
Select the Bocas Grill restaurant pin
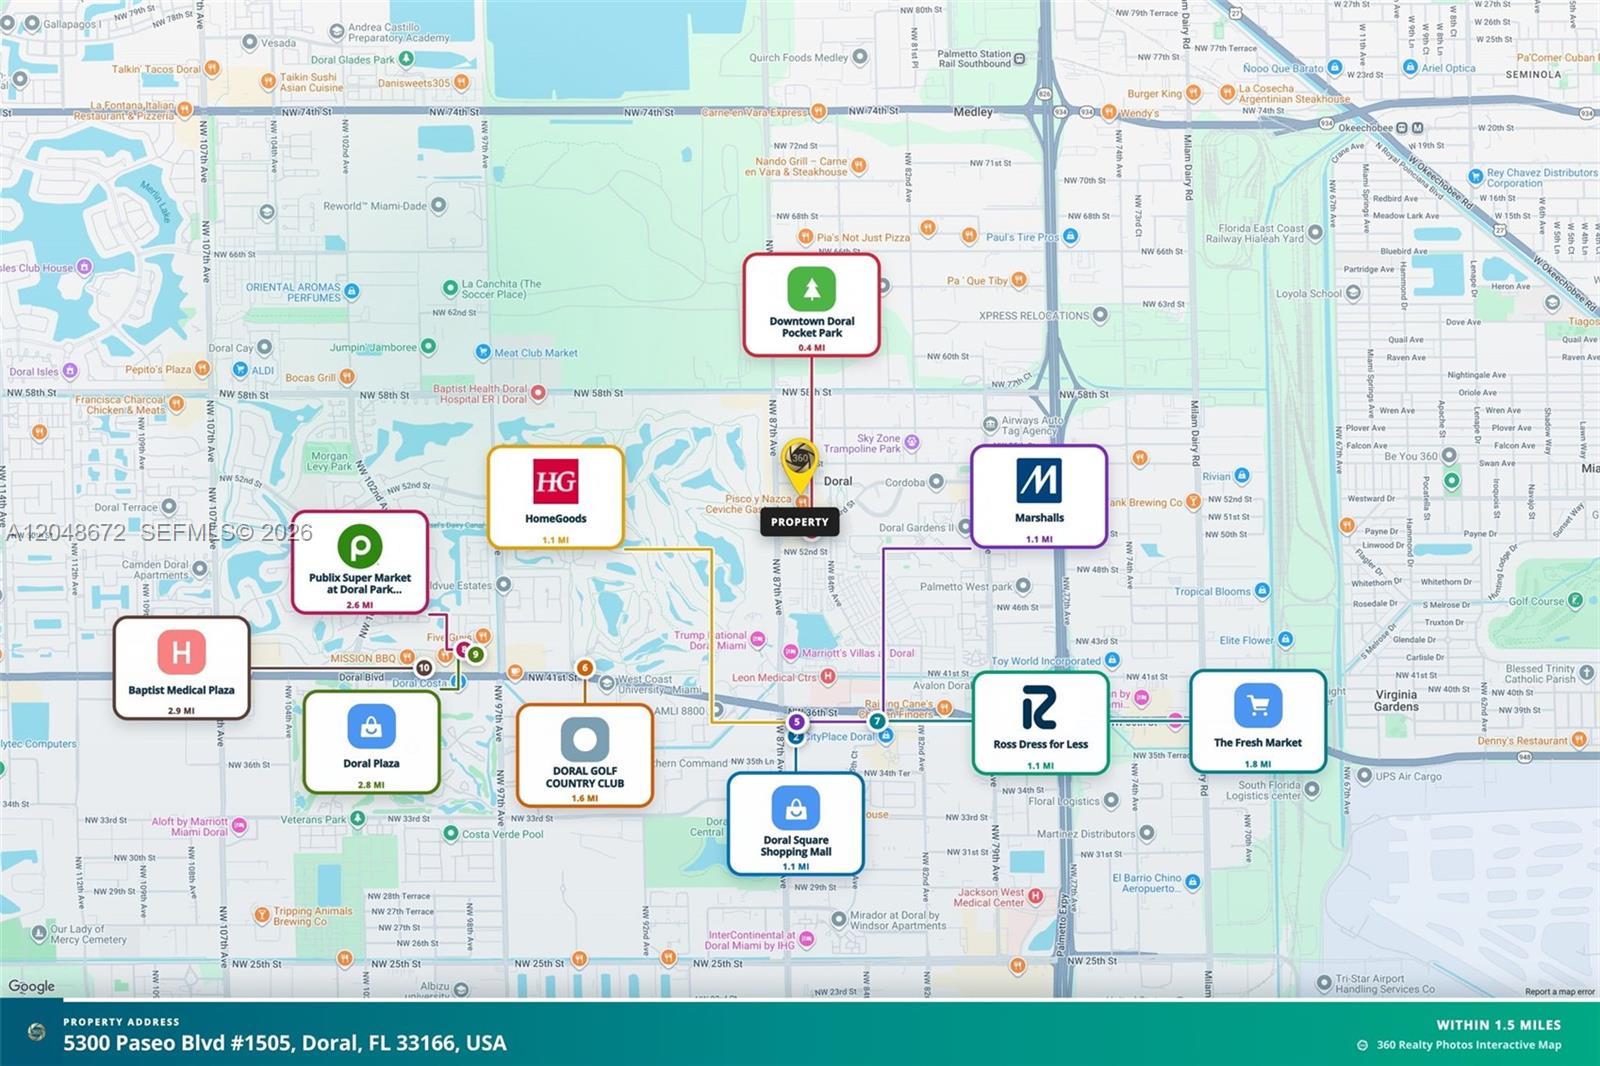[347, 377]
